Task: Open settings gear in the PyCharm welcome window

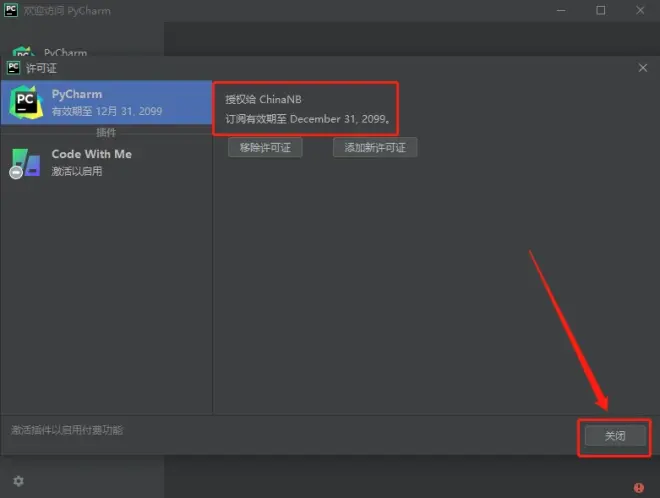Action: tap(19, 481)
